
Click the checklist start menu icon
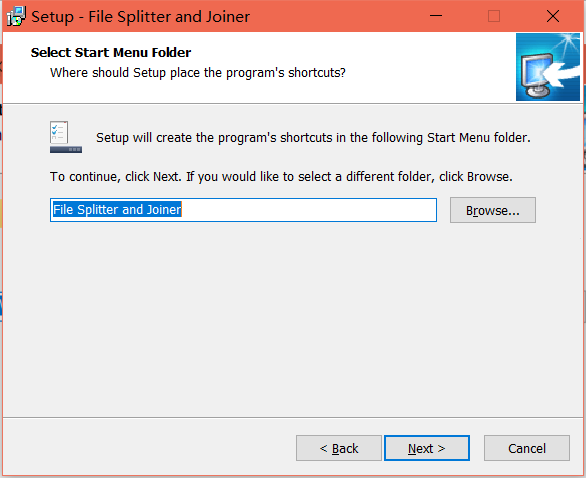66,137
